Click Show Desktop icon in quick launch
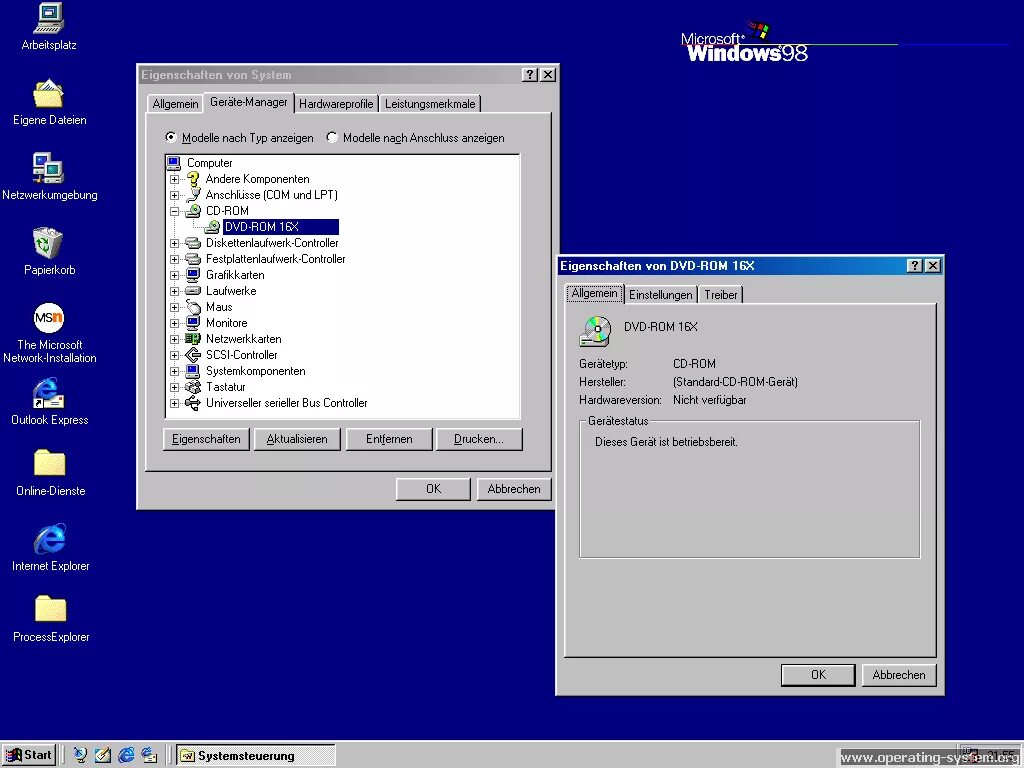This screenshot has width=1024, height=768. (x=103, y=755)
